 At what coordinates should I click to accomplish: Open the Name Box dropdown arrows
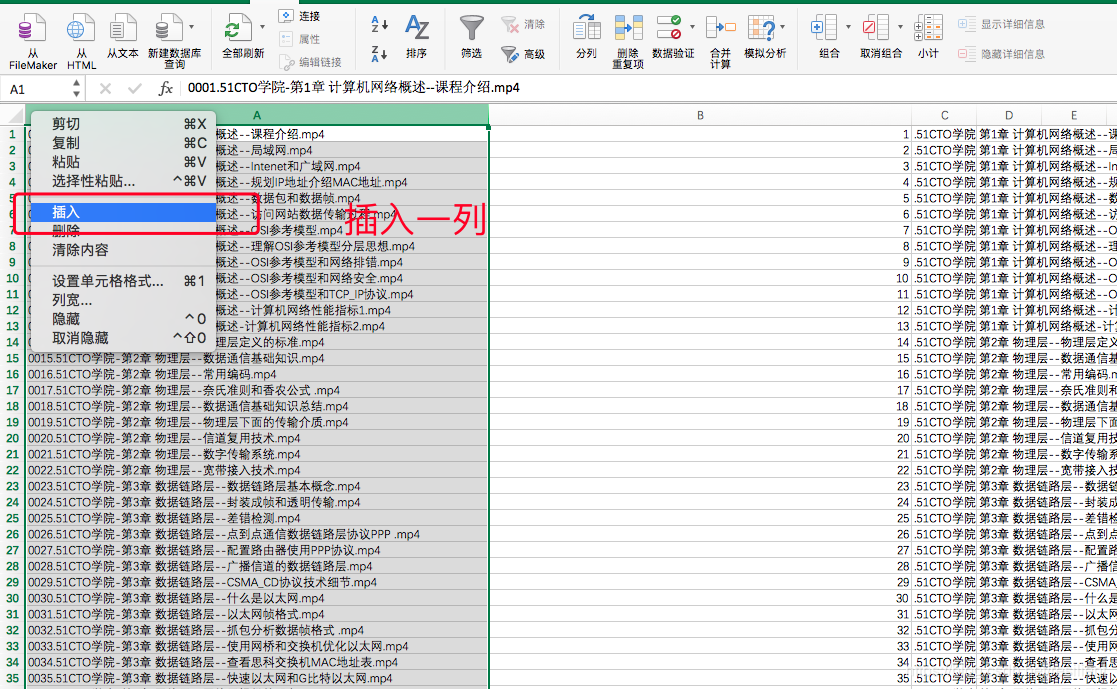[x=76, y=88]
